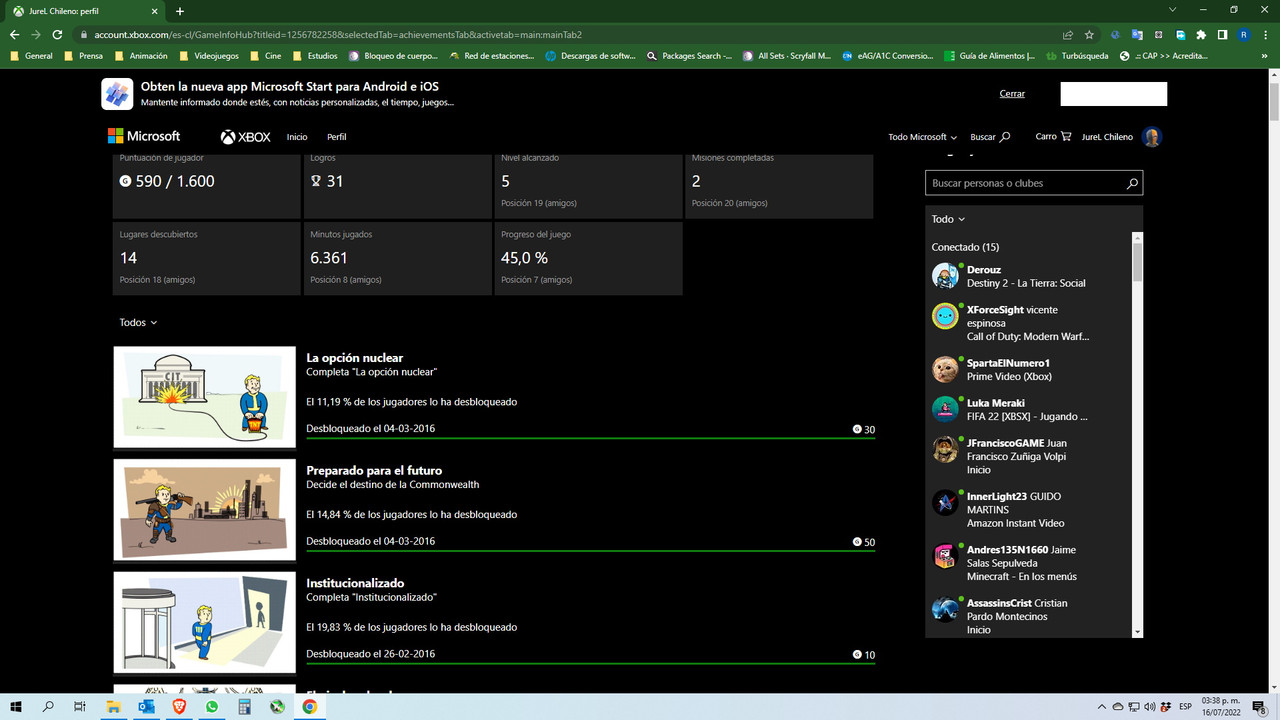Select friend InnerLight23 in the list

(1030, 509)
